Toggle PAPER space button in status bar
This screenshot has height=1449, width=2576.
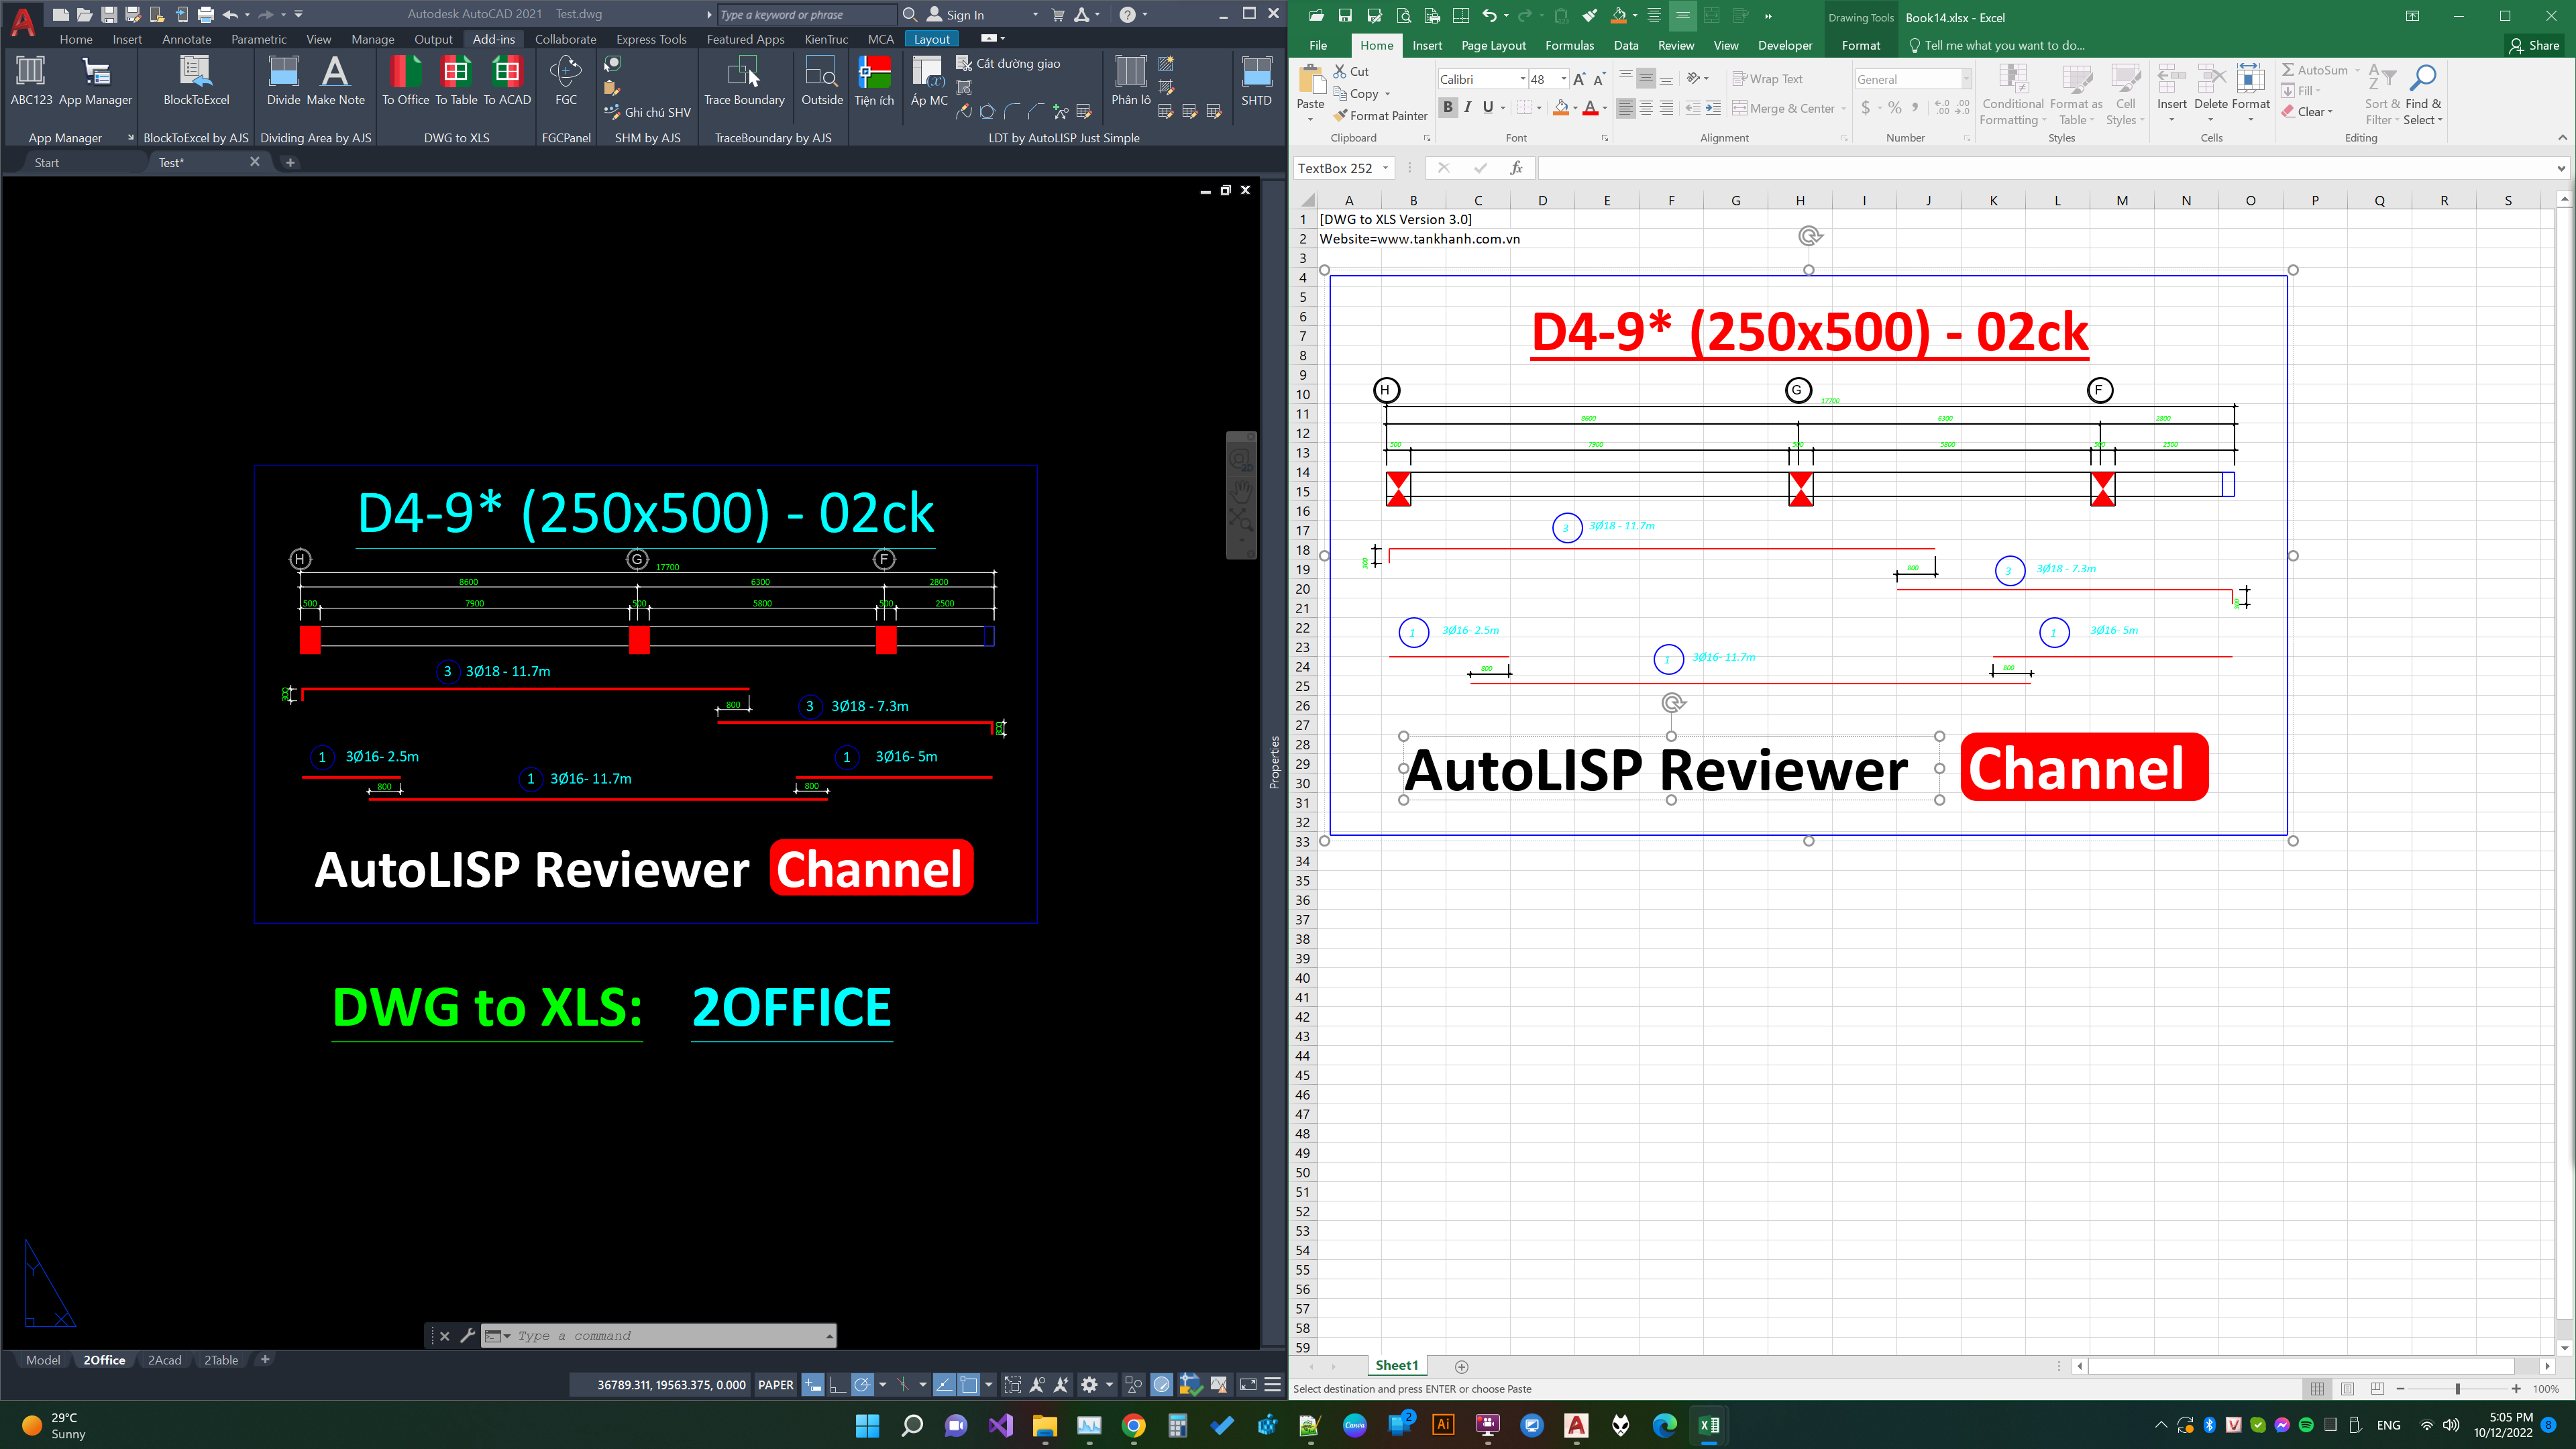point(775,1385)
